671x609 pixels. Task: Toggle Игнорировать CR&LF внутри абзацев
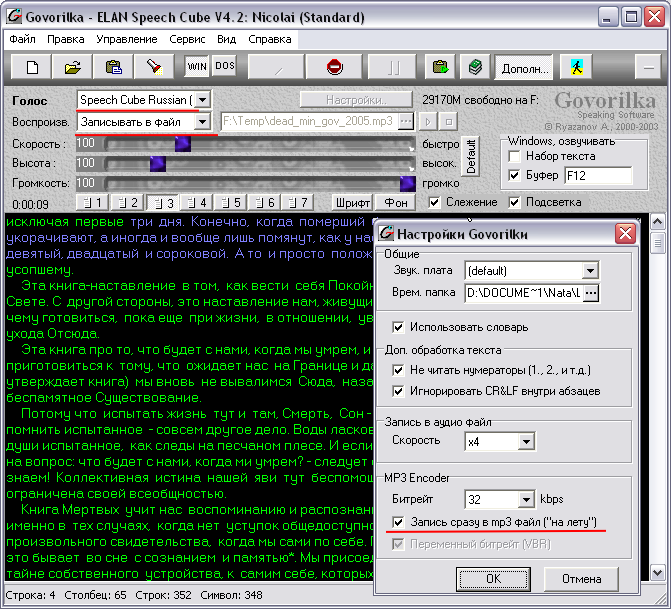pyautogui.click(x=398, y=391)
